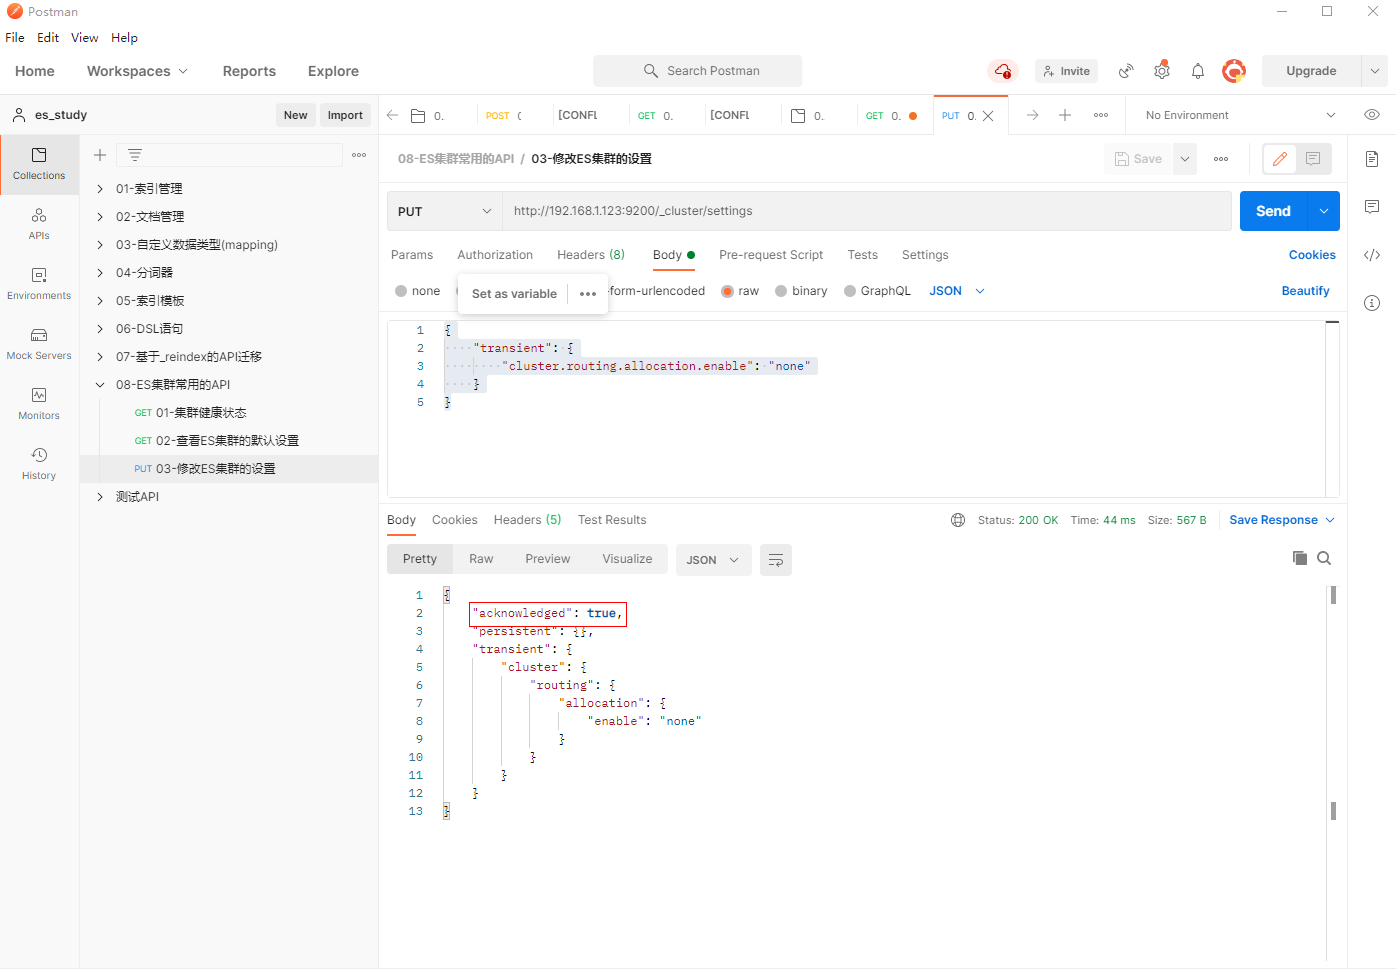The height and width of the screenshot is (969, 1396).
Task: Open the Collections sidebar panel
Action: point(39,164)
